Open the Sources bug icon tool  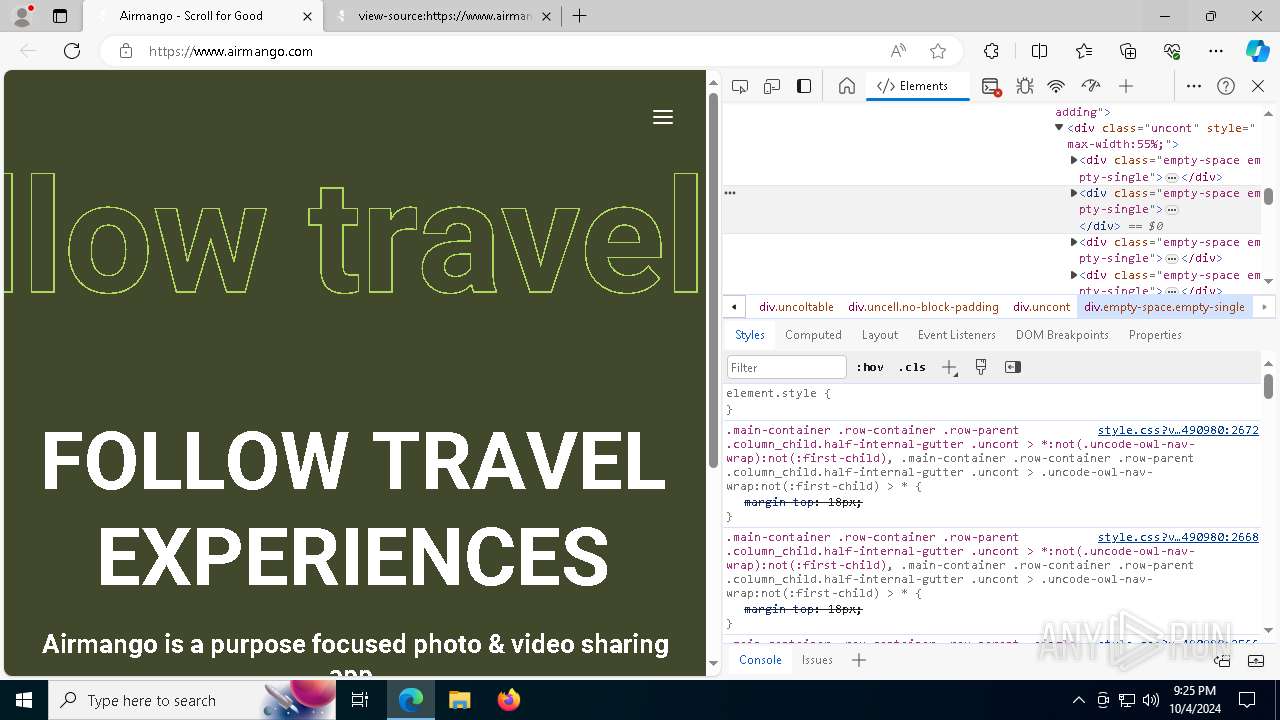point(1025,86)
